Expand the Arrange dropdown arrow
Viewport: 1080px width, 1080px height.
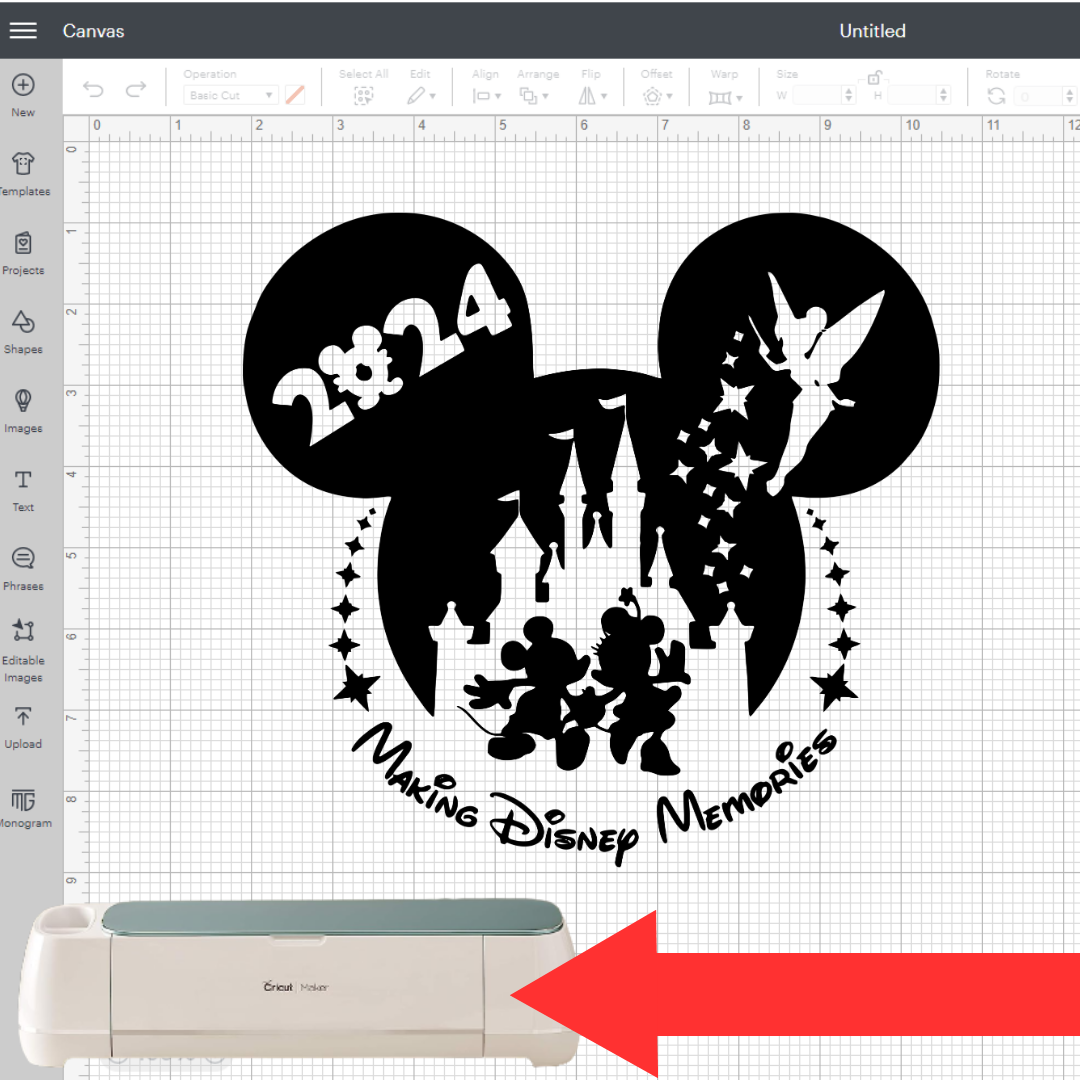pos(546,96)
